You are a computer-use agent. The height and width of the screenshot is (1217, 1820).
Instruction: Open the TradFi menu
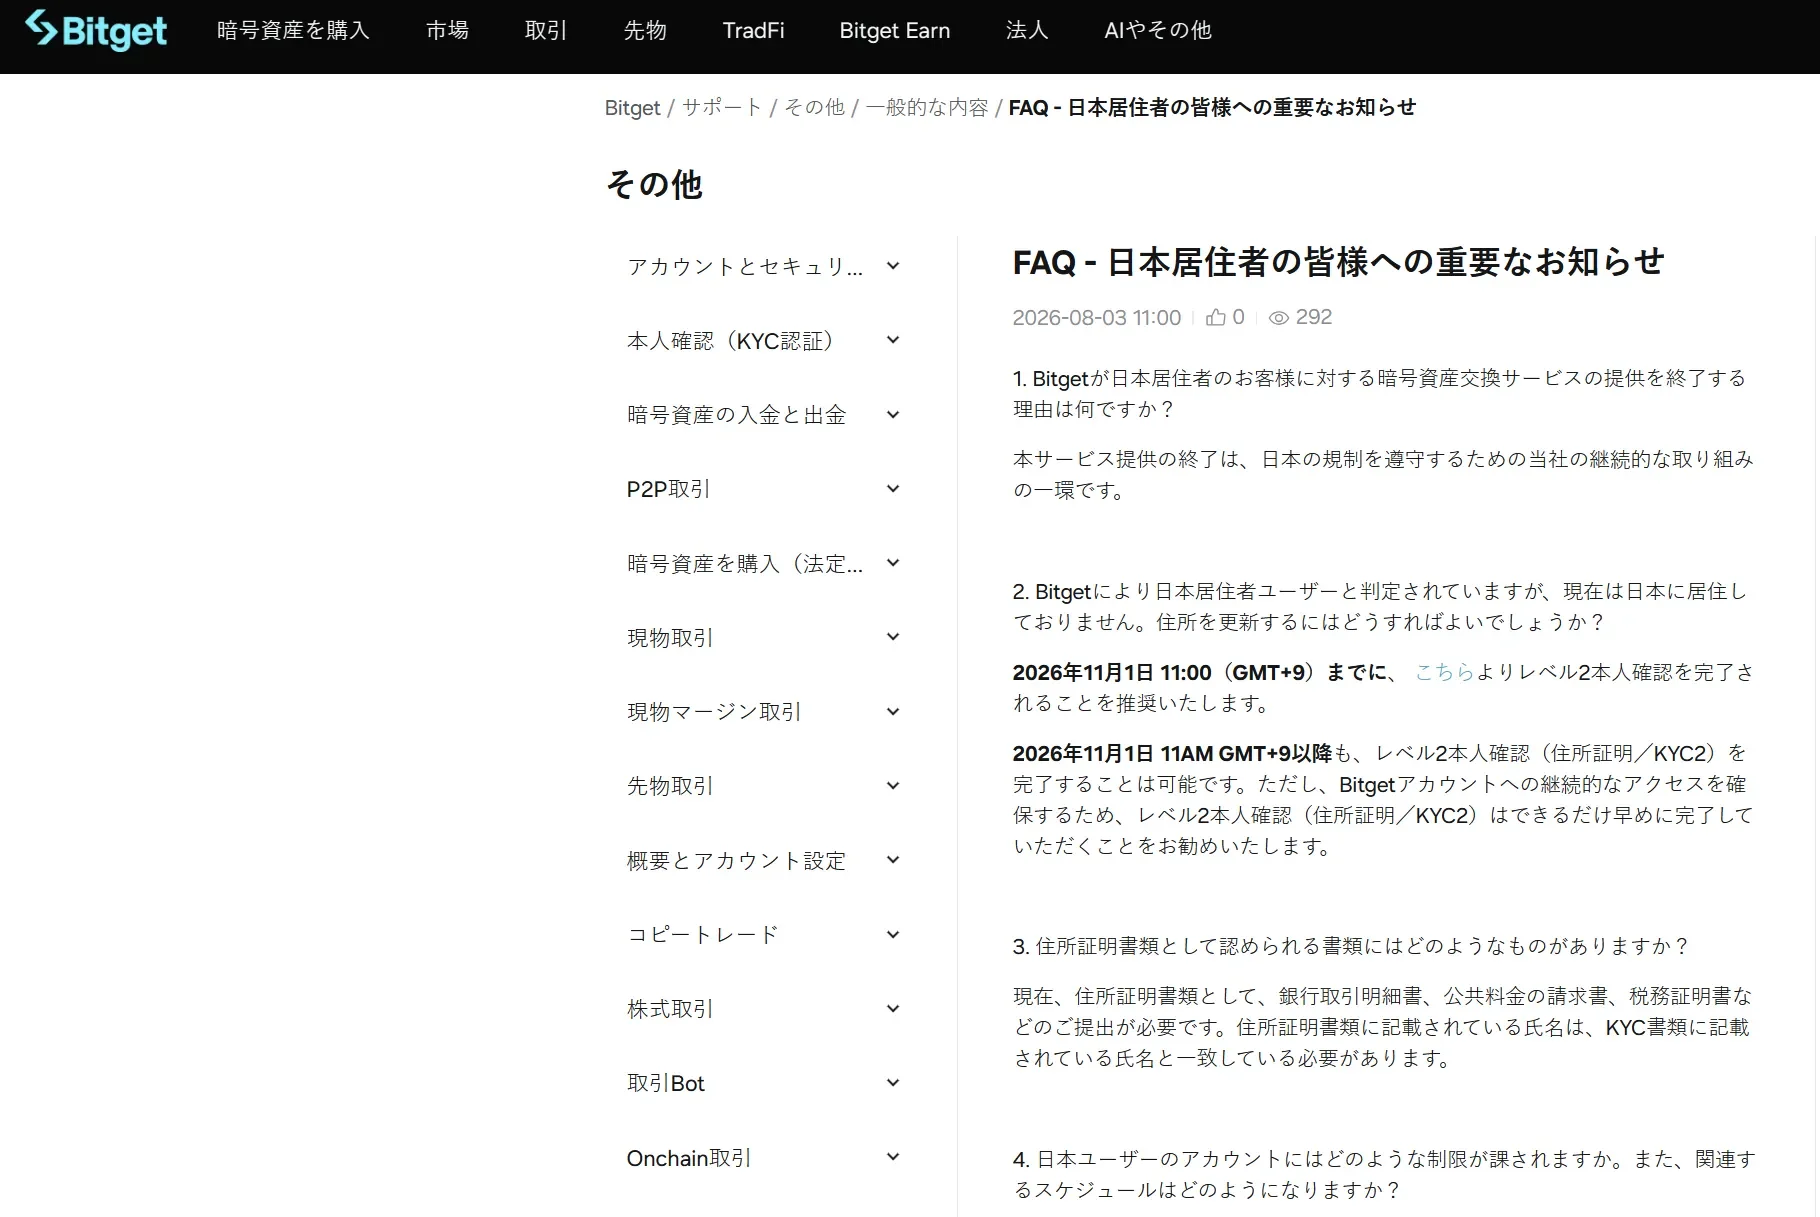click(x=753, y=30)
